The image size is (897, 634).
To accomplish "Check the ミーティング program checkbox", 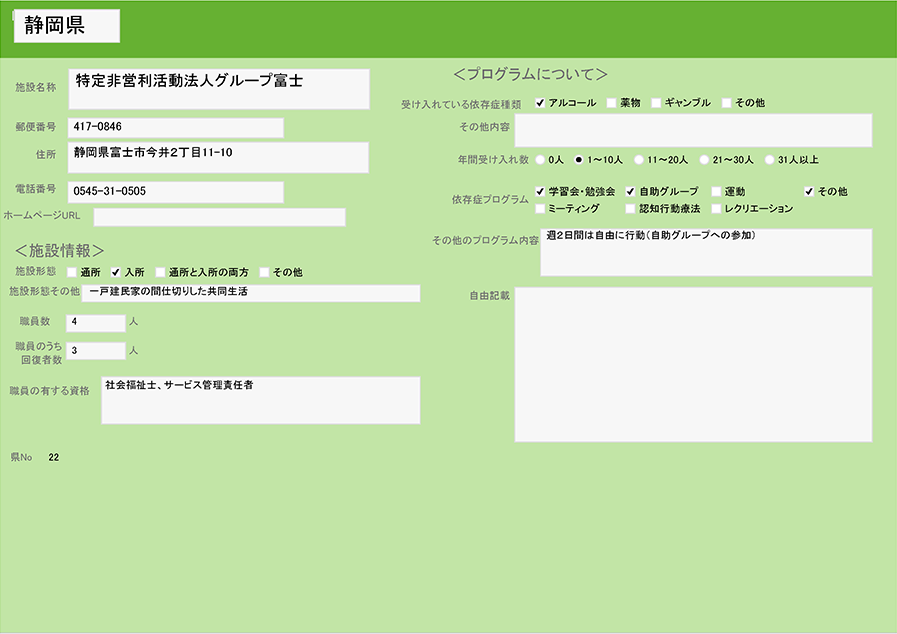I will click(x=540, y=209).
